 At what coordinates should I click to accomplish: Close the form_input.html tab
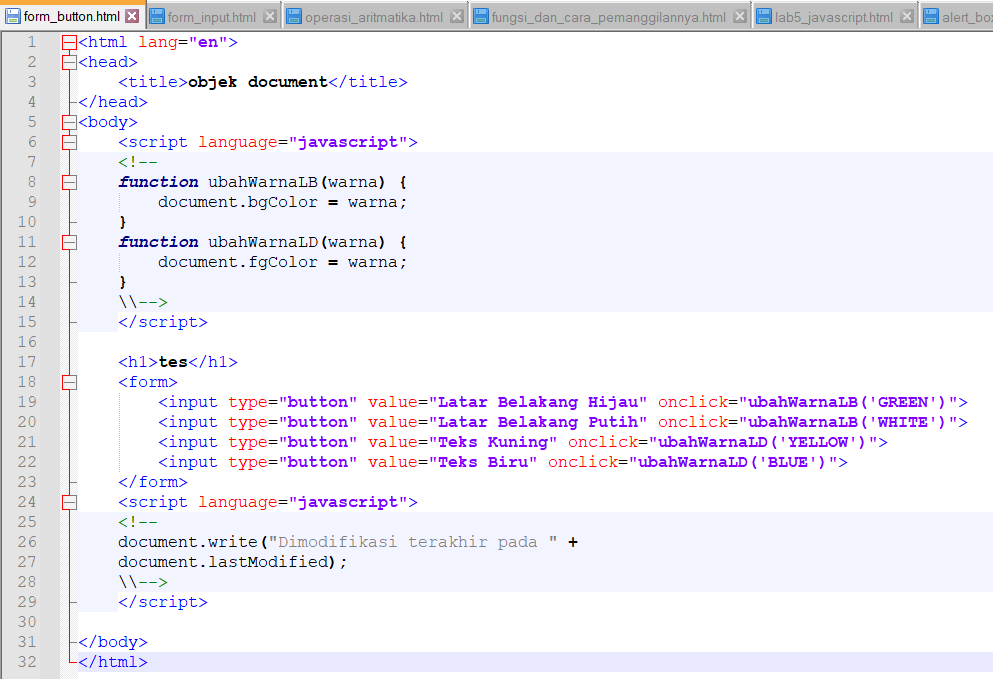[270, 16]
